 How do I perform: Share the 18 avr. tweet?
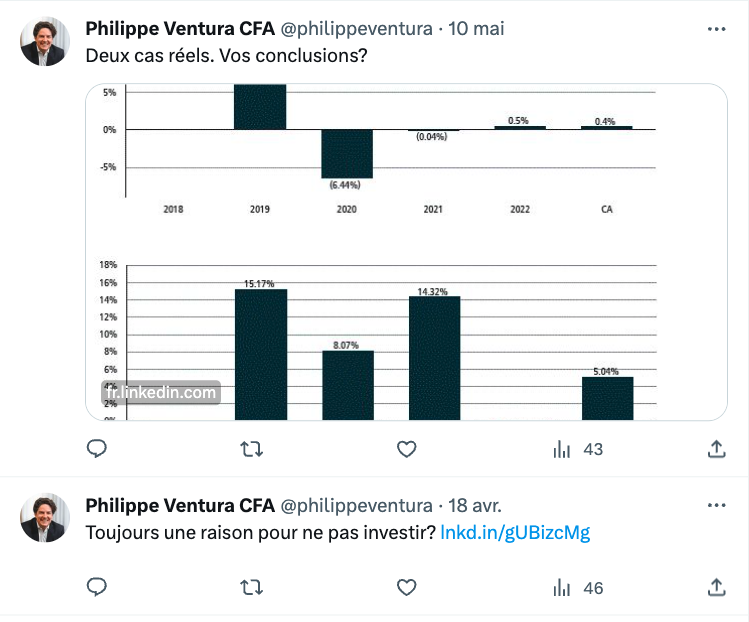[717, 588]
